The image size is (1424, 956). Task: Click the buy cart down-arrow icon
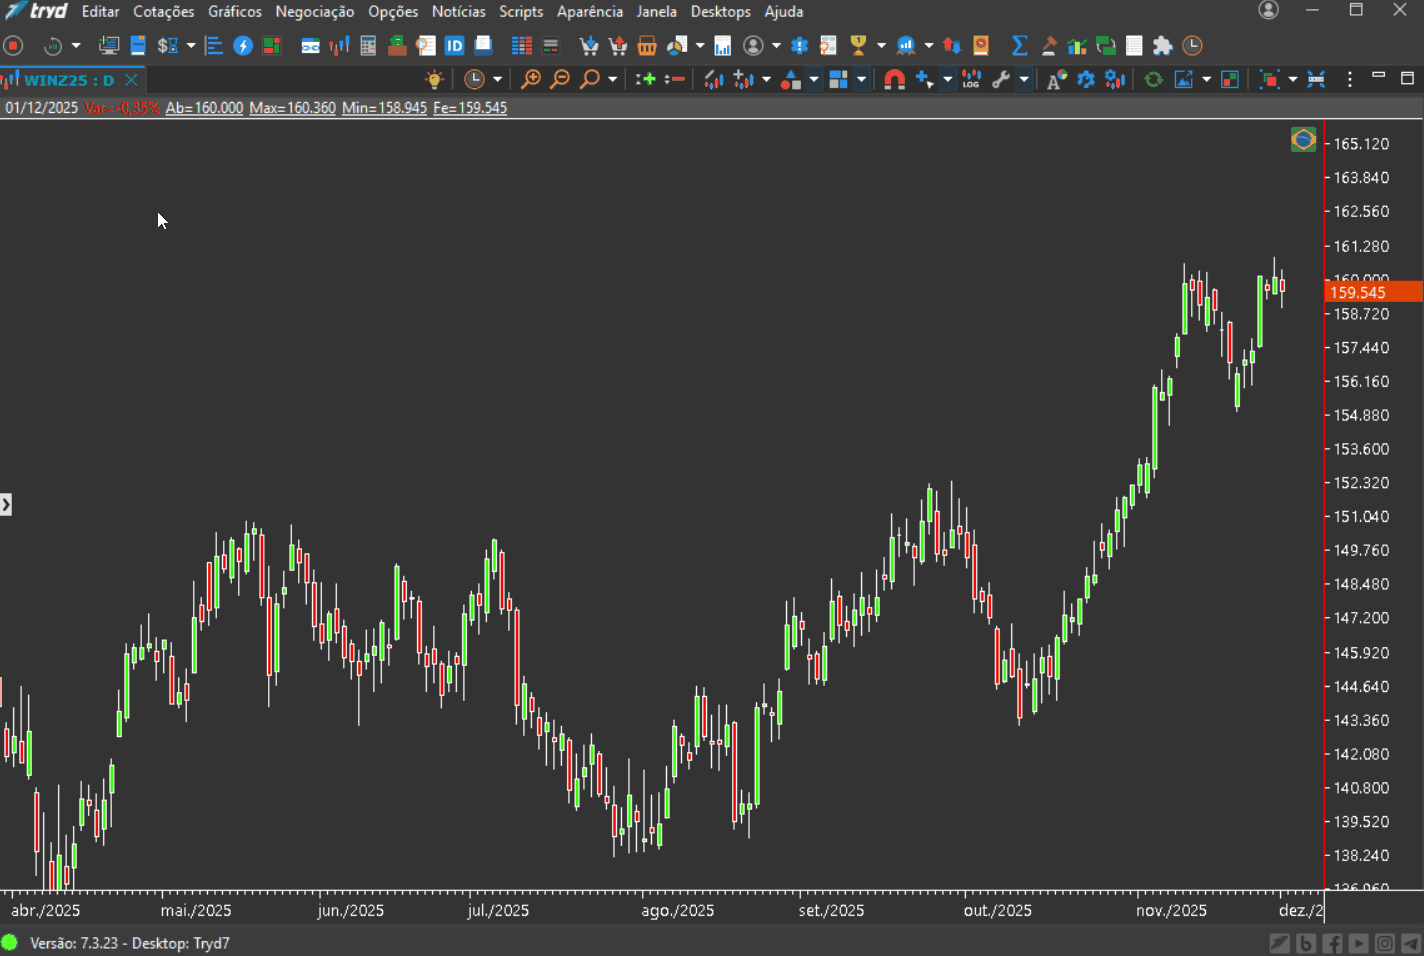tap(589, 46)
